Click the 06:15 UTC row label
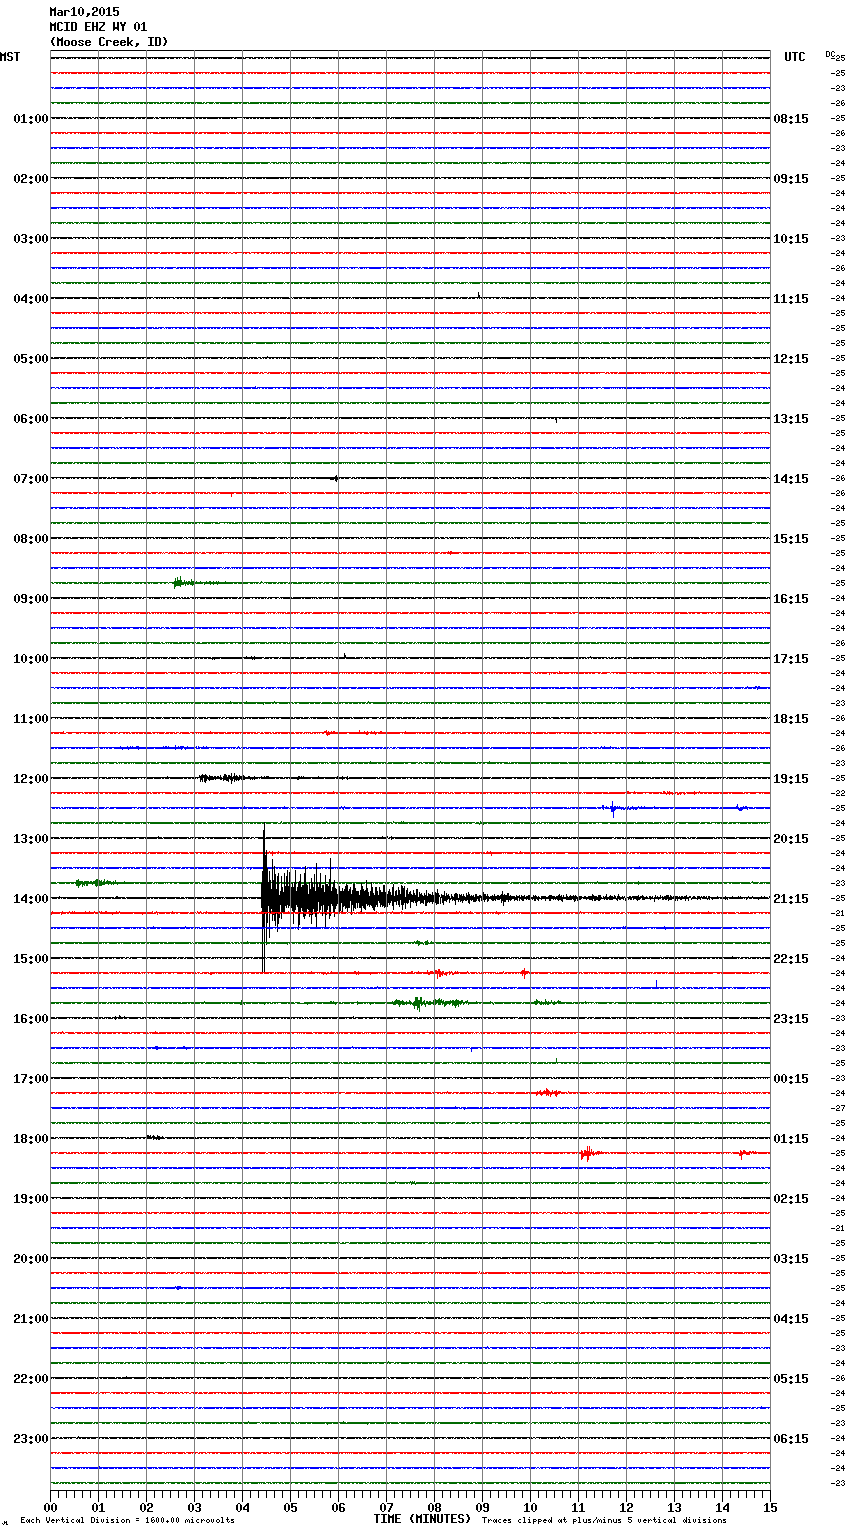The width and height of the screenshot is (850, 1534). 791,1439
